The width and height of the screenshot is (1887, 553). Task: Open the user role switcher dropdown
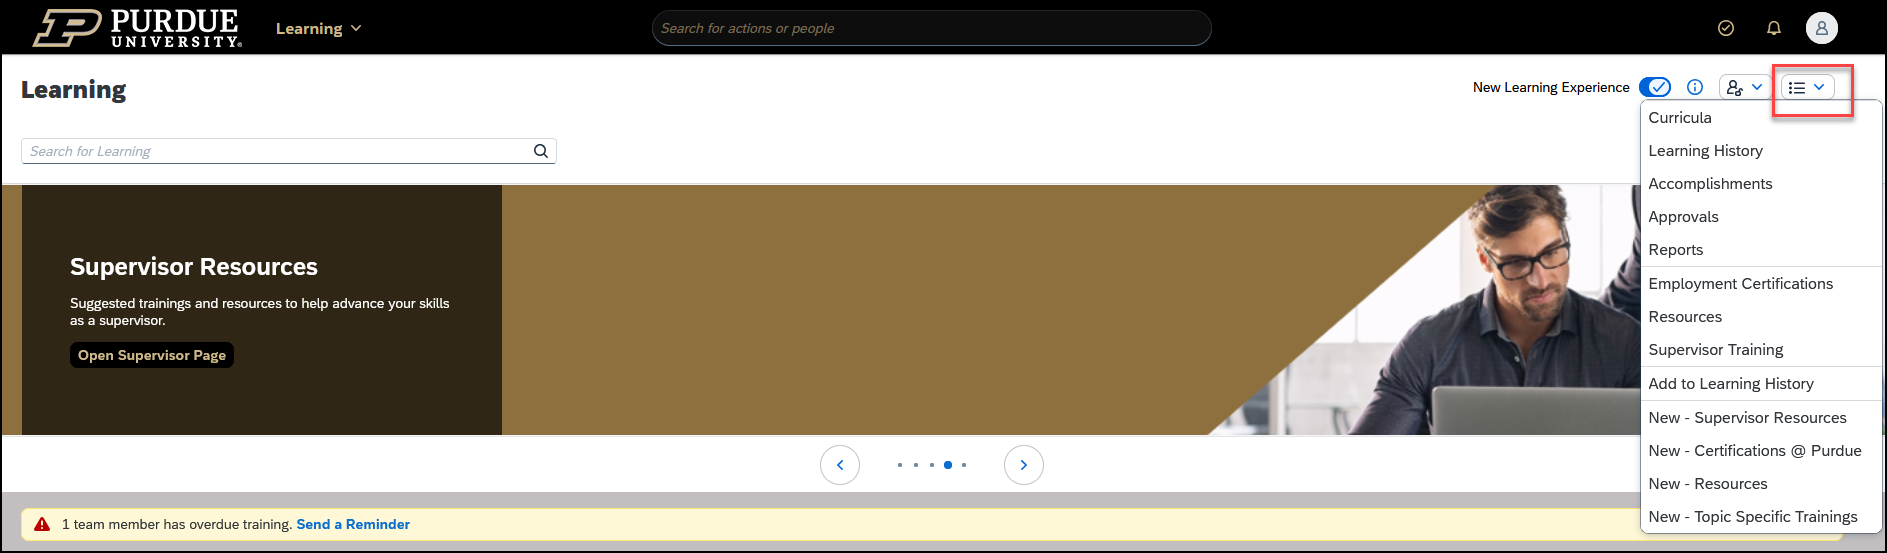pos(1744,87)
